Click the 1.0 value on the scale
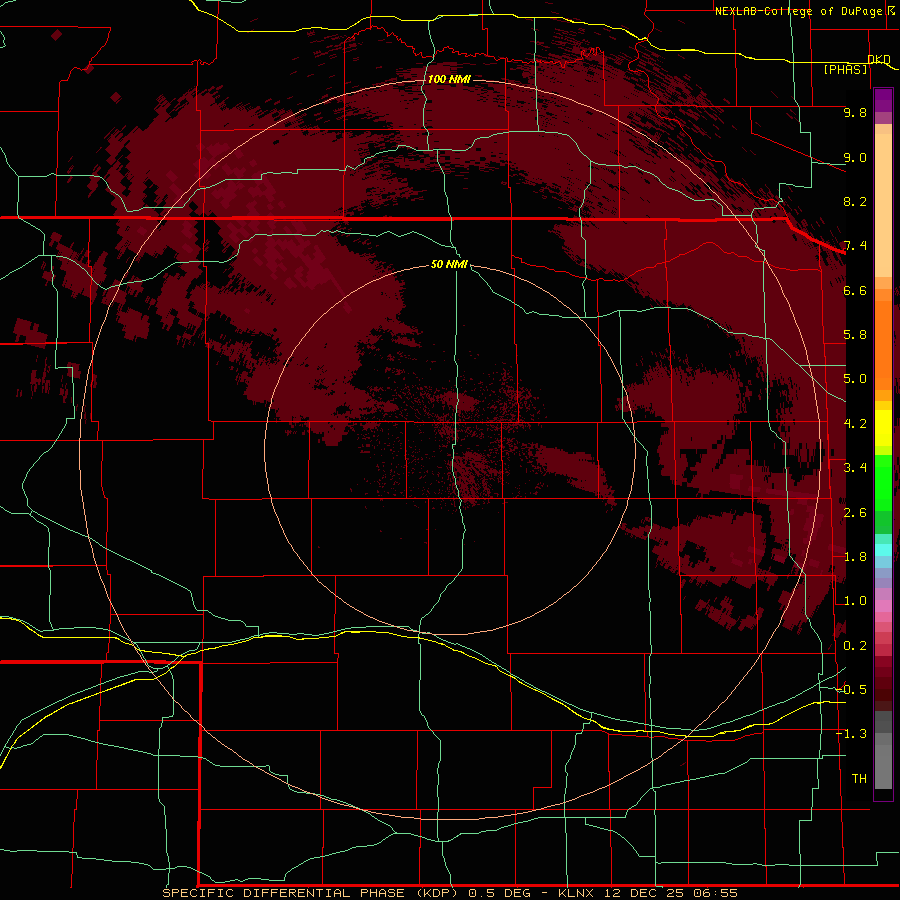 (x=855, y=601)
